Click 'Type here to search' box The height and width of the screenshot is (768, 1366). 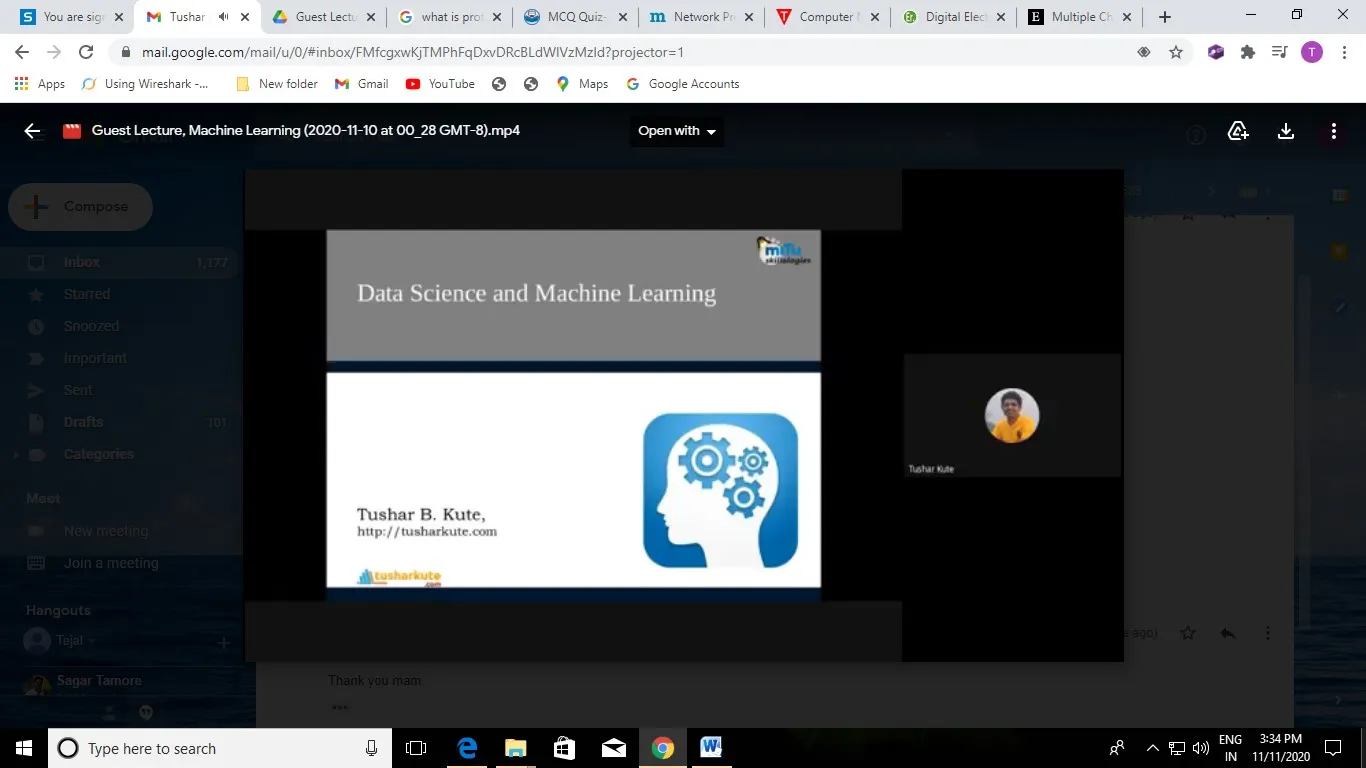(218, 748)
